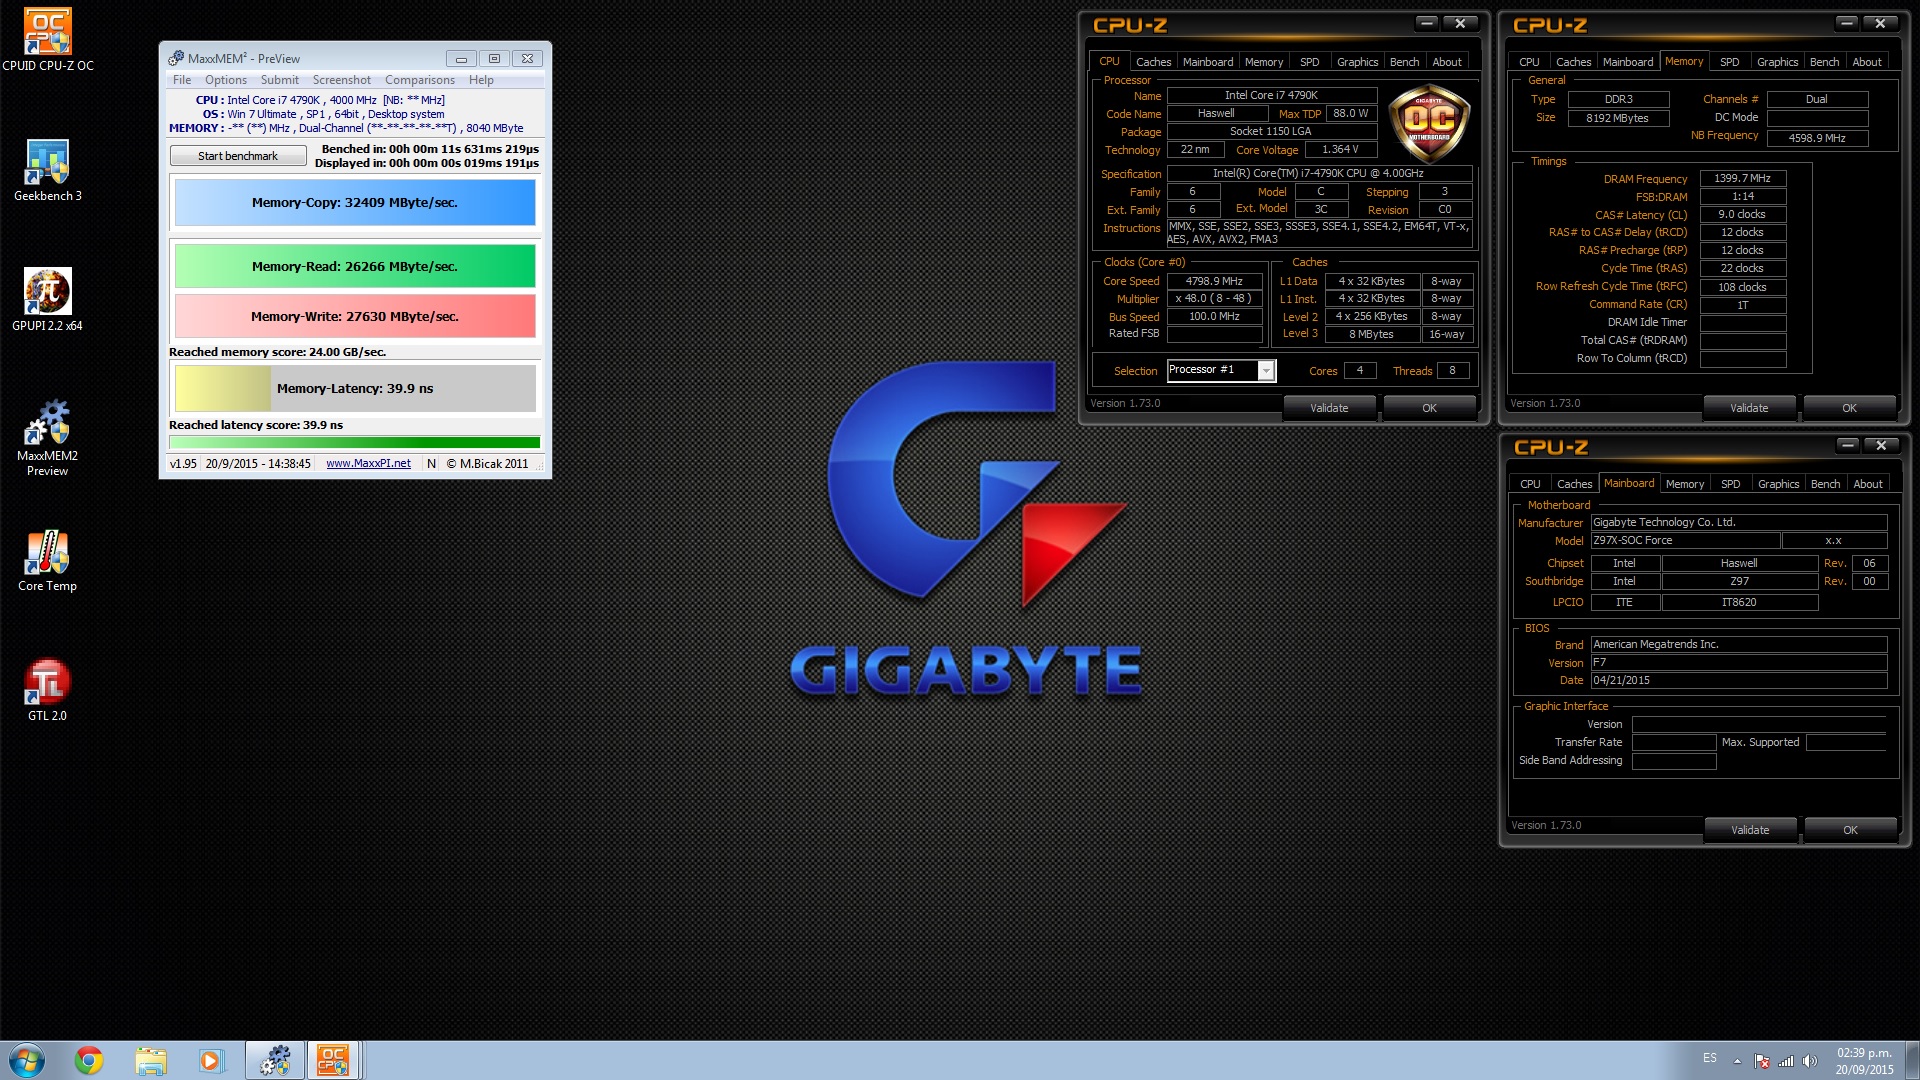Screen dimensions: 1920x1080
Task: Click DRAM Frequency value 1399.7 MHz
Action: point(1742,178)
